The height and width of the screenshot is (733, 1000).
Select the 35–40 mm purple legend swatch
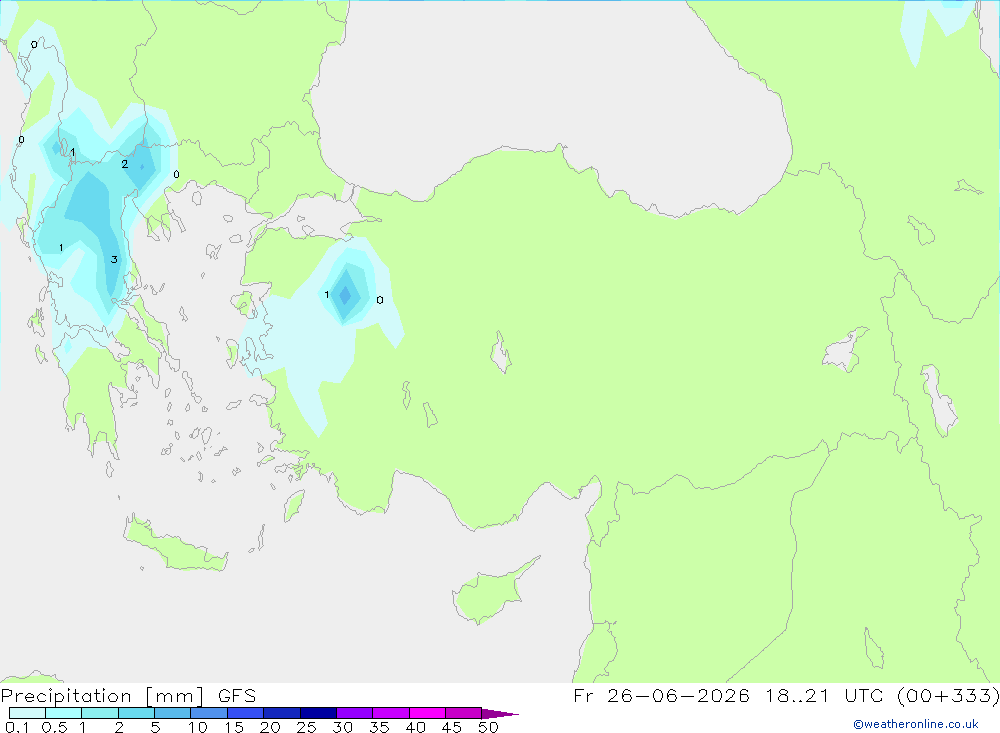click(391, 713)
